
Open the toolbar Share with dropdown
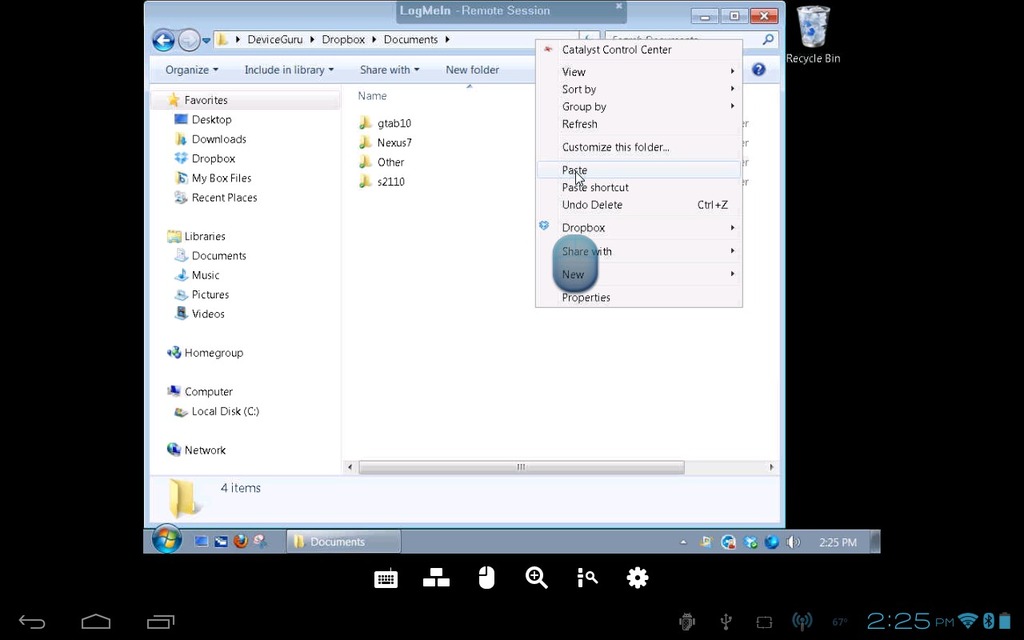pos(389,70)
